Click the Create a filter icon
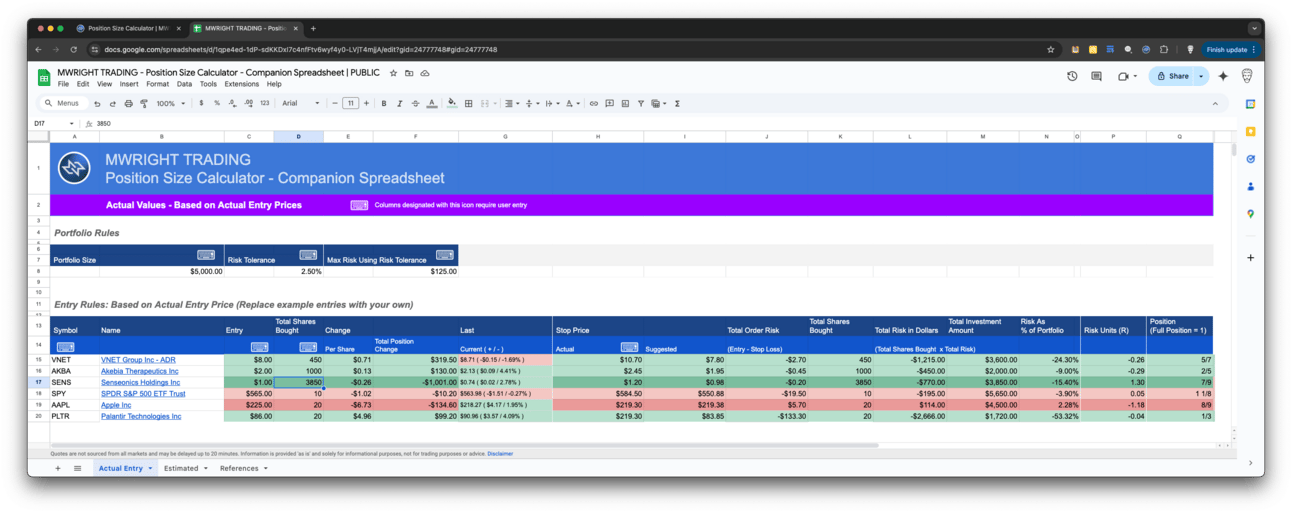The width and height of the screenshot is (1292, 513). pos(640,103)
